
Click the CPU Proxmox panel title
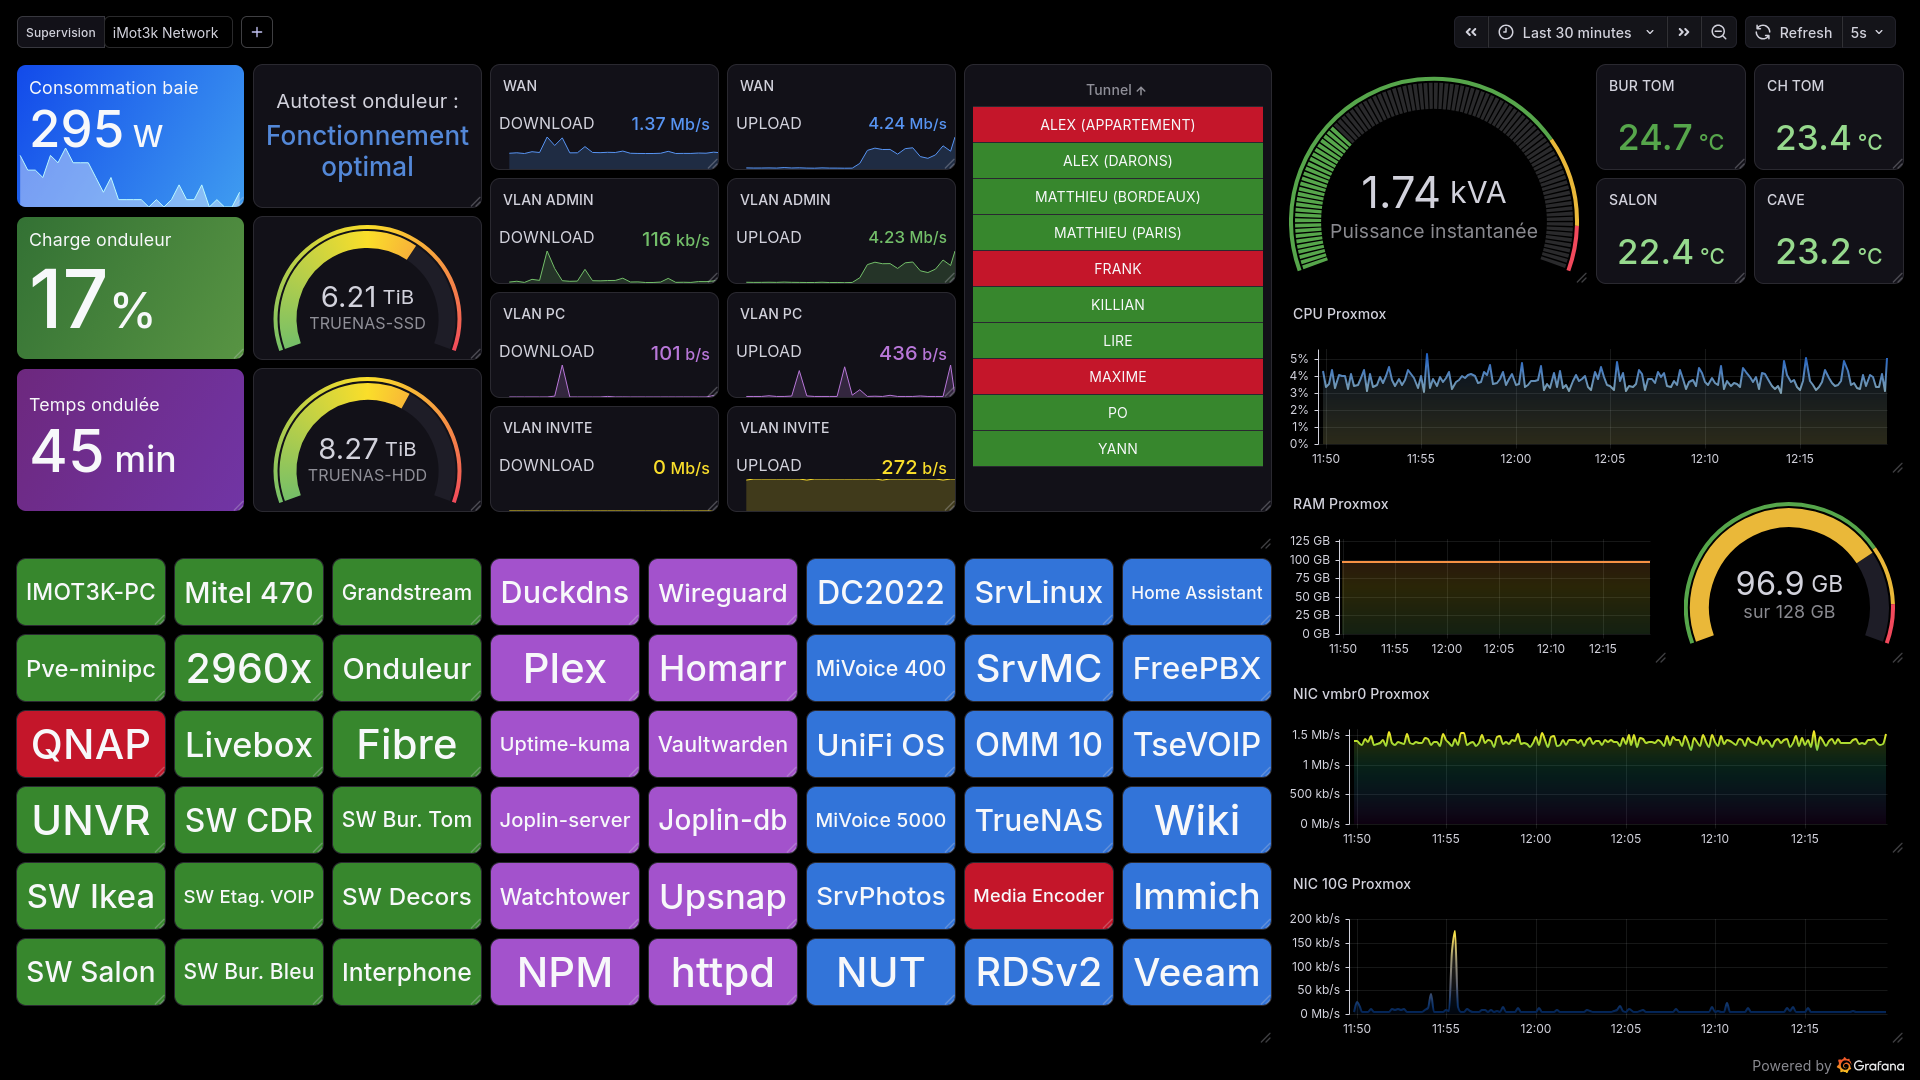tap(1339, 314)
